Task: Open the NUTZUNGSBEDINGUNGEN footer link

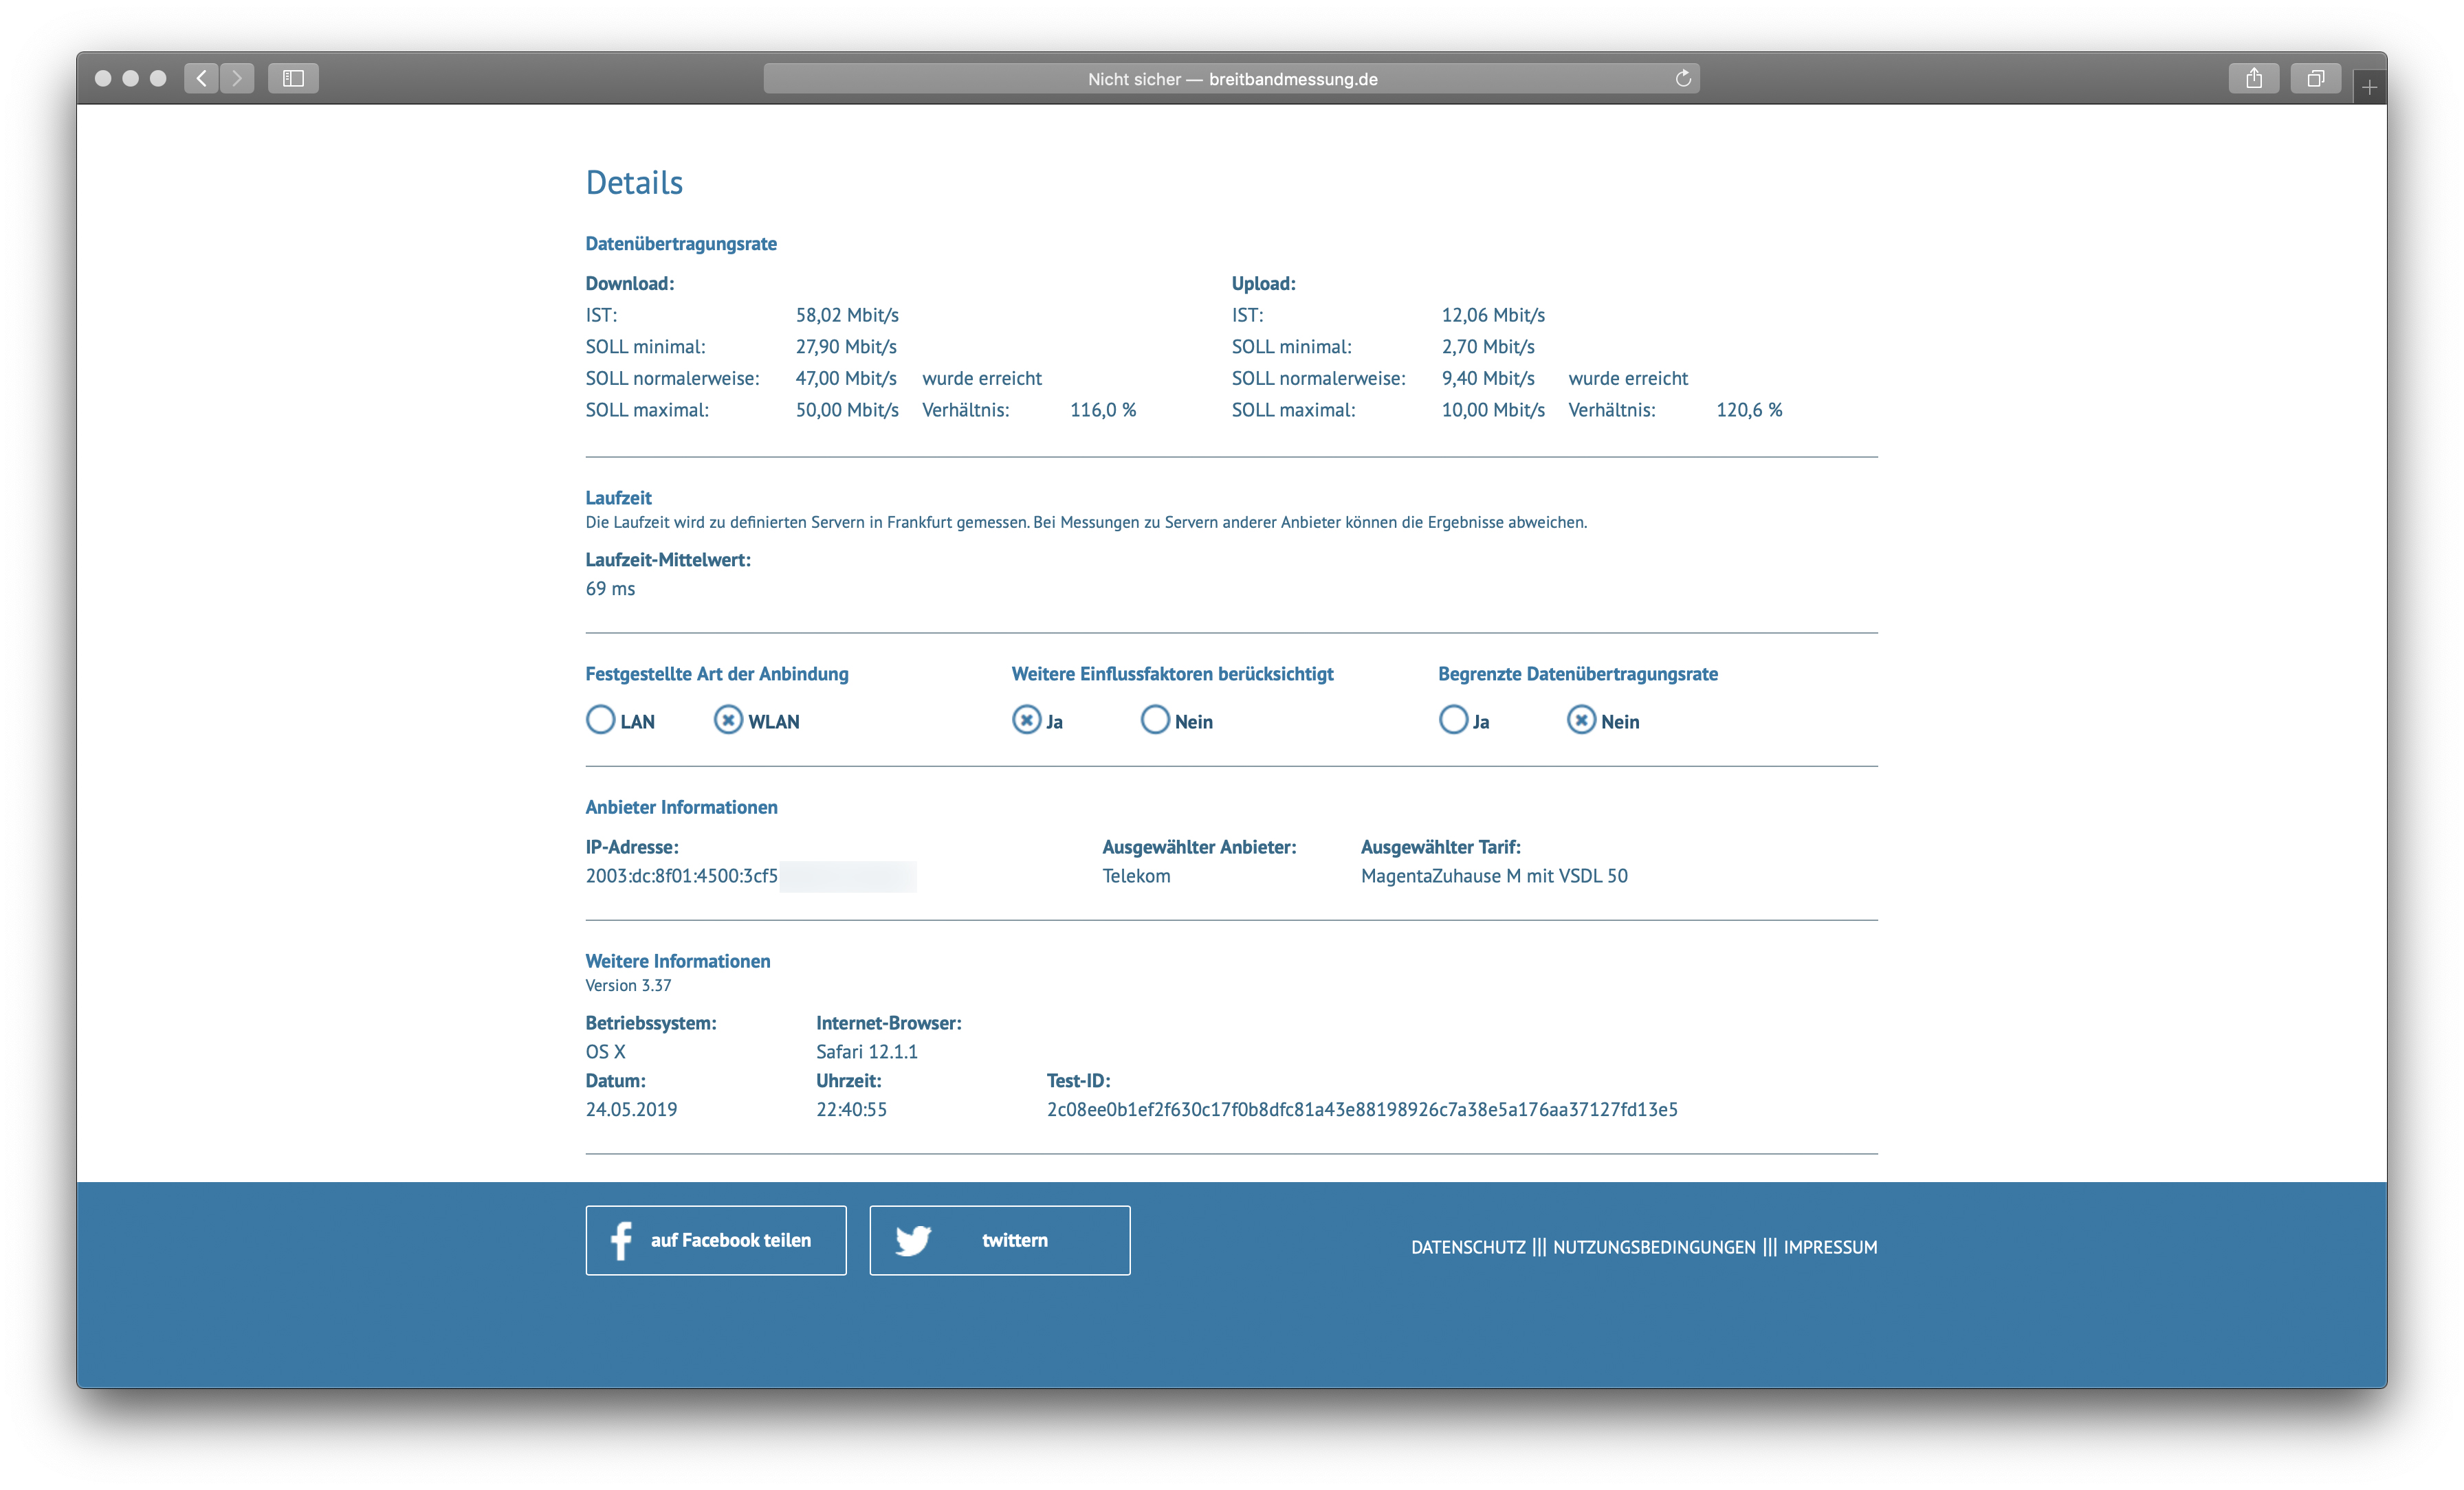Action: click(1654, 1247)
